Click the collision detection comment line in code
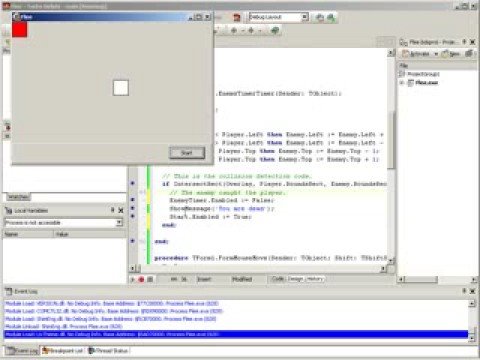This screenshot has width=480, height=360. (x=237, y=176)
